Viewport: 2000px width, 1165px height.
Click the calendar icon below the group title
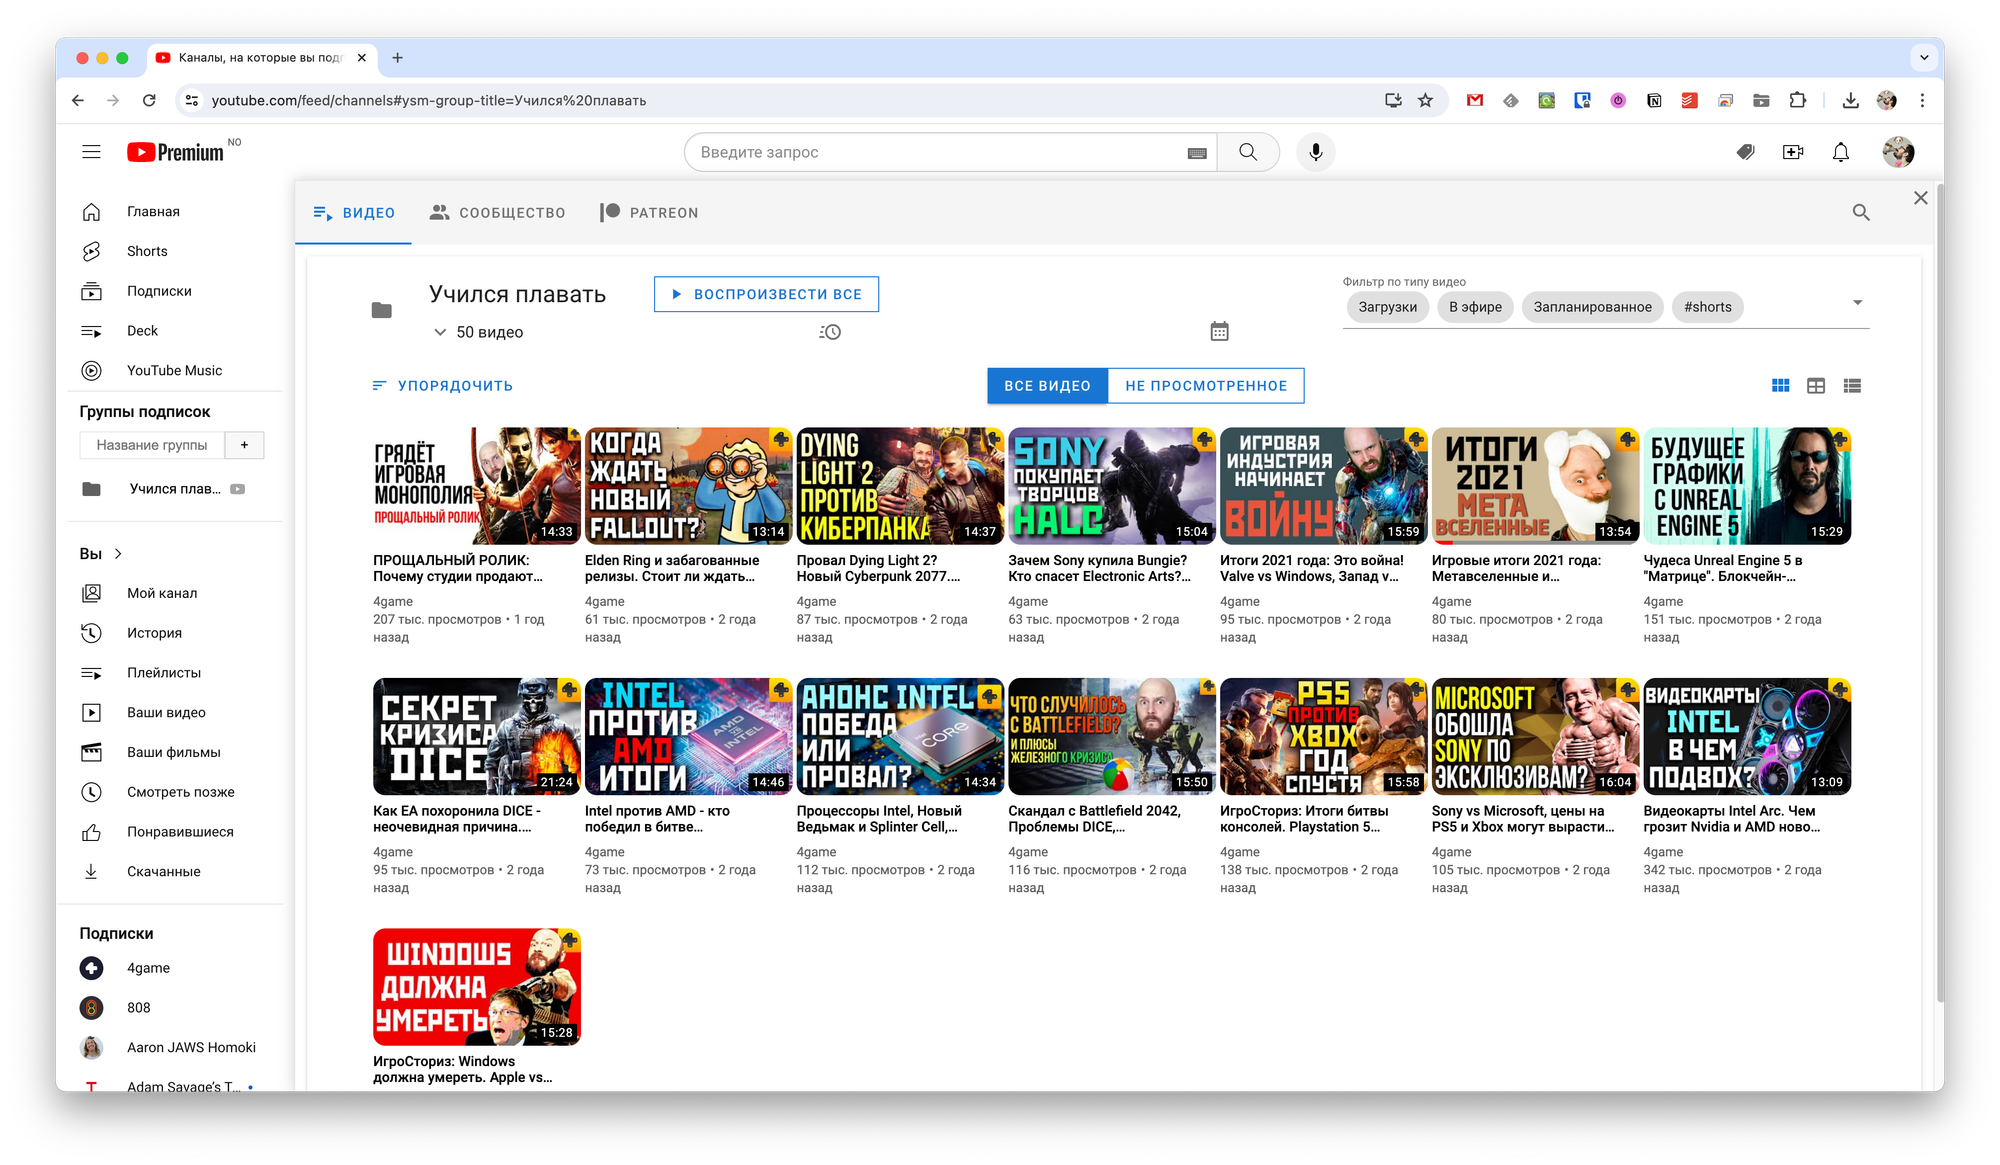[x=1219, y=331]
